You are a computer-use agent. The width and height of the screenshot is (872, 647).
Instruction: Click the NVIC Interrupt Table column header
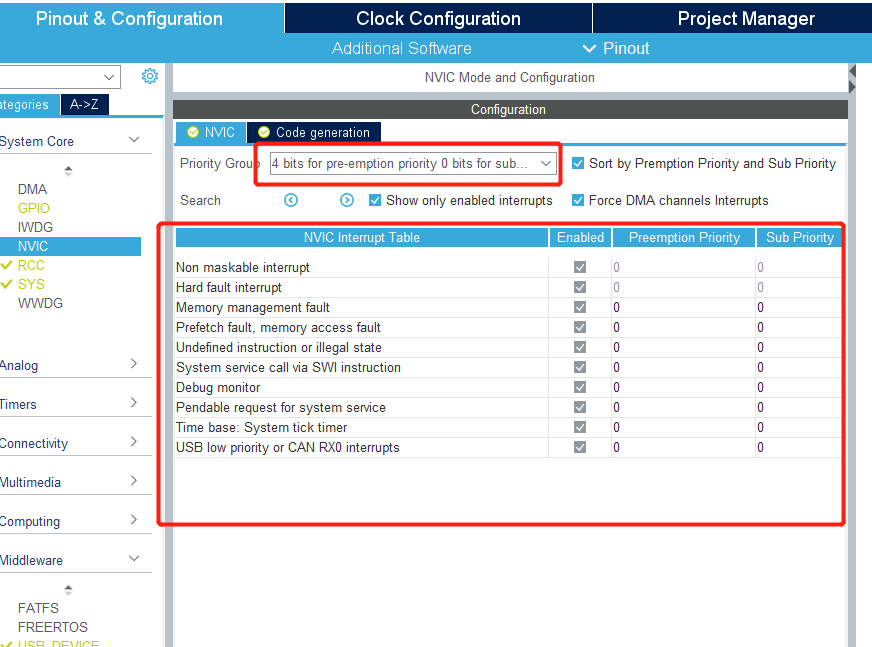click(x=362, y=238)
